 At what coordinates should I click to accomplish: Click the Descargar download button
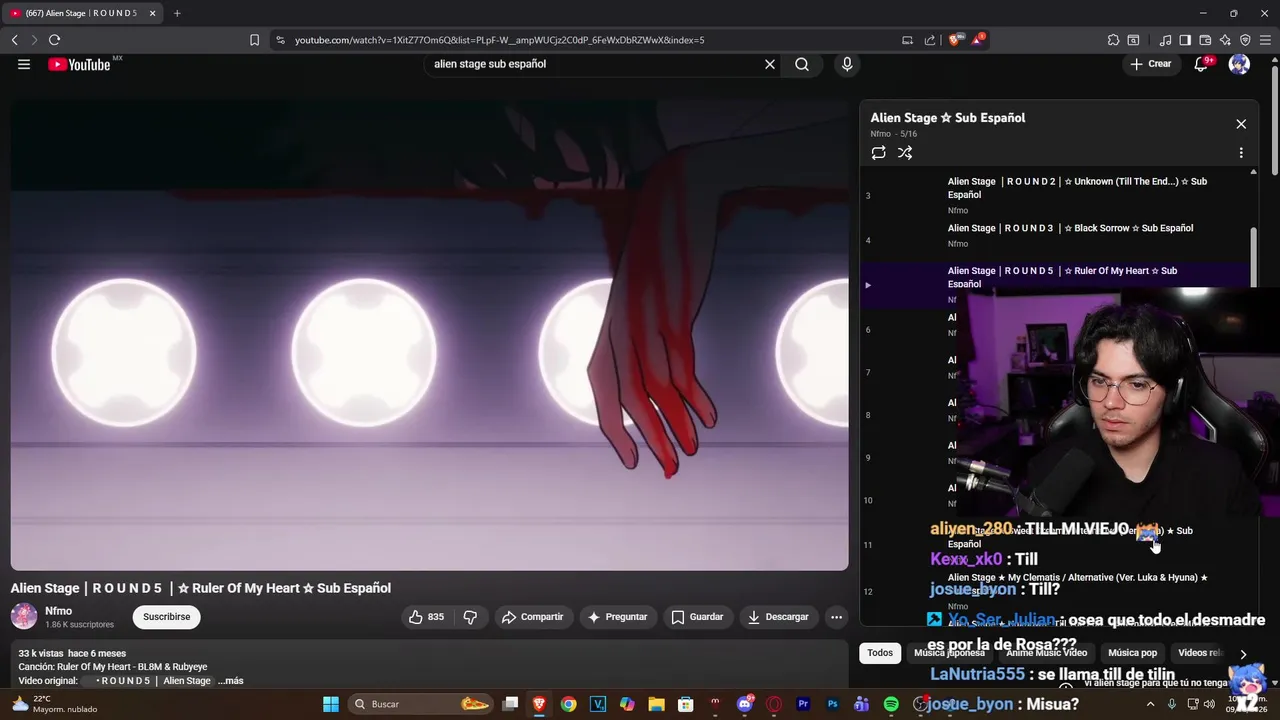[x=778, y=617]
